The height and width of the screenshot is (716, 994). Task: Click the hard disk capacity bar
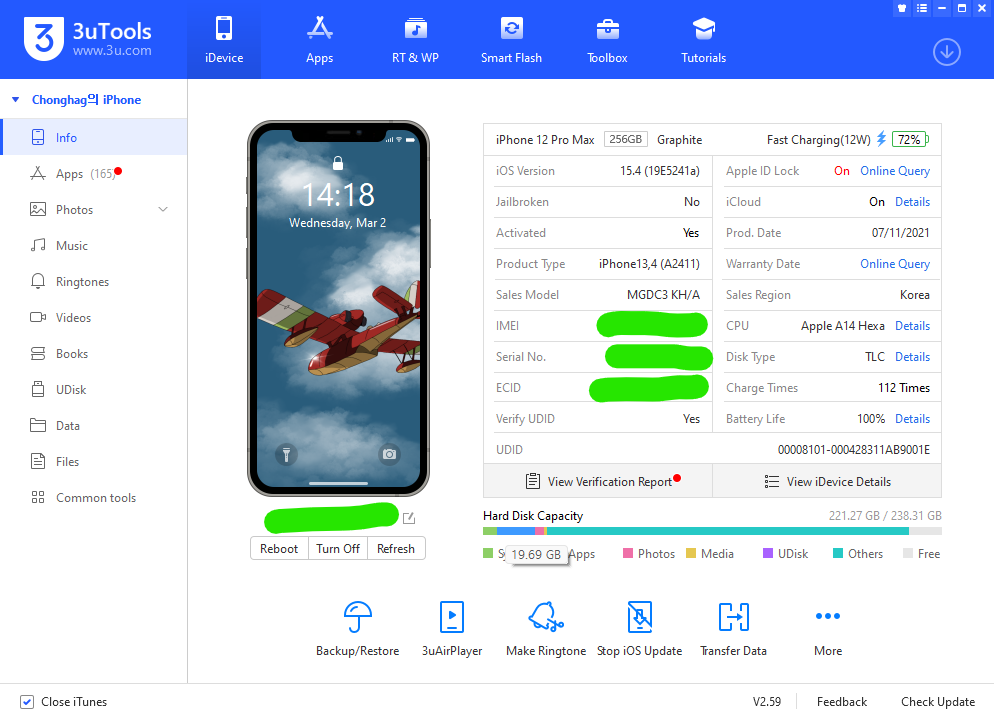click(x=712, y=531)
